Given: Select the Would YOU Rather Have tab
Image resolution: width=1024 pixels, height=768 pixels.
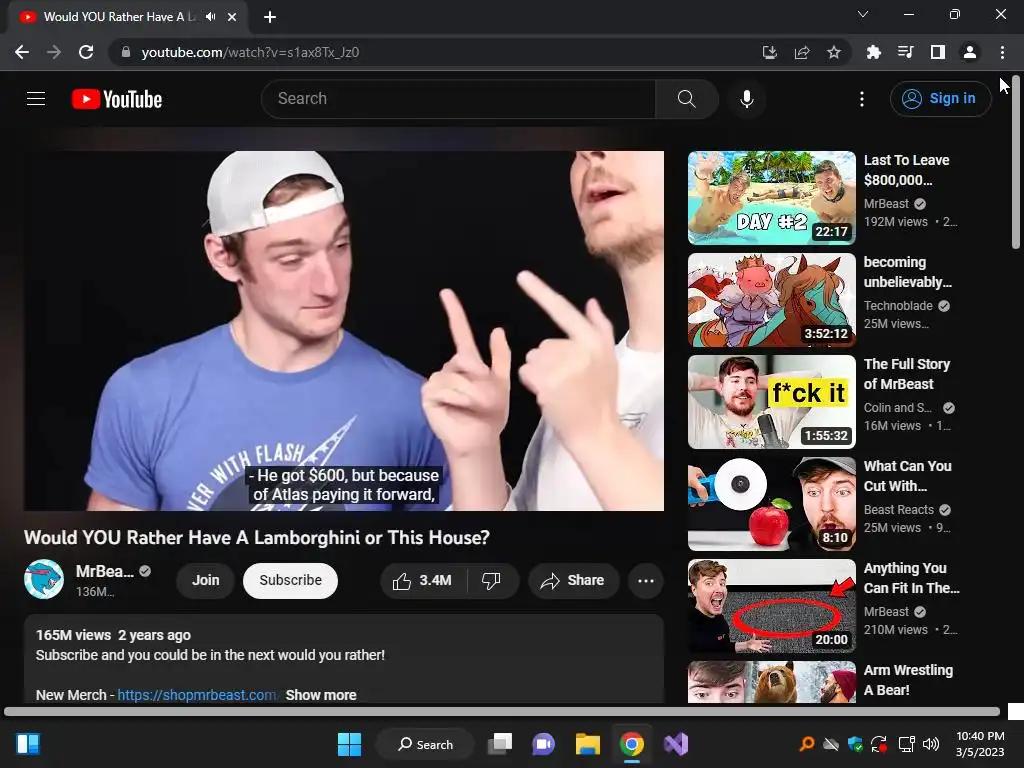Looking at the screenshot, I should (x=128, y=17).
